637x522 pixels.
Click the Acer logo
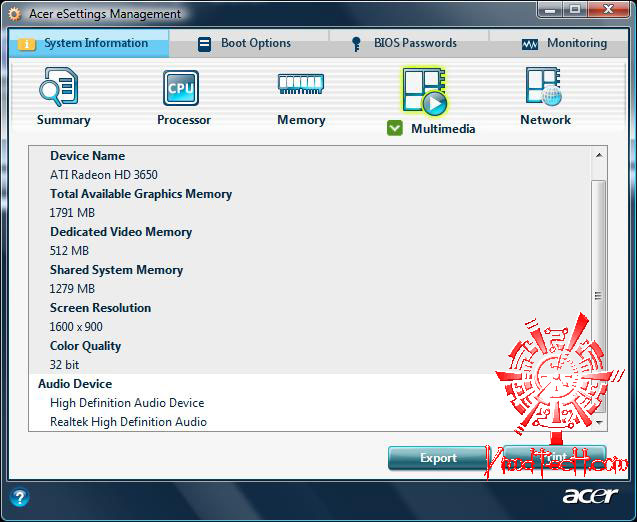[590, 496]
